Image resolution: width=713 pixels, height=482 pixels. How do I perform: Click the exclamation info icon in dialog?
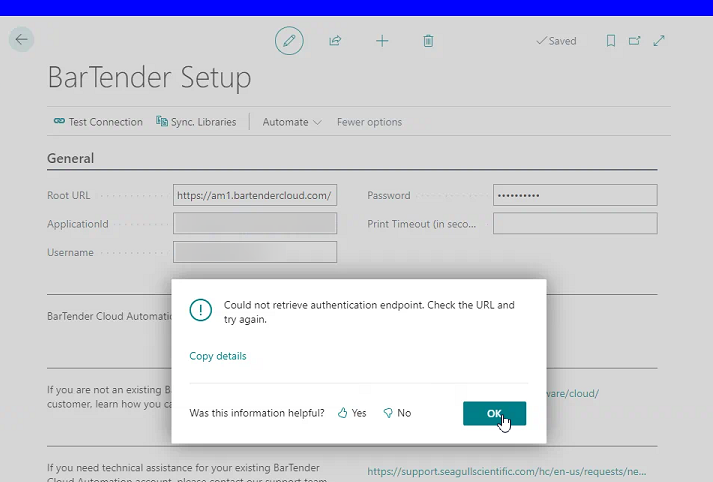(201, 310)
